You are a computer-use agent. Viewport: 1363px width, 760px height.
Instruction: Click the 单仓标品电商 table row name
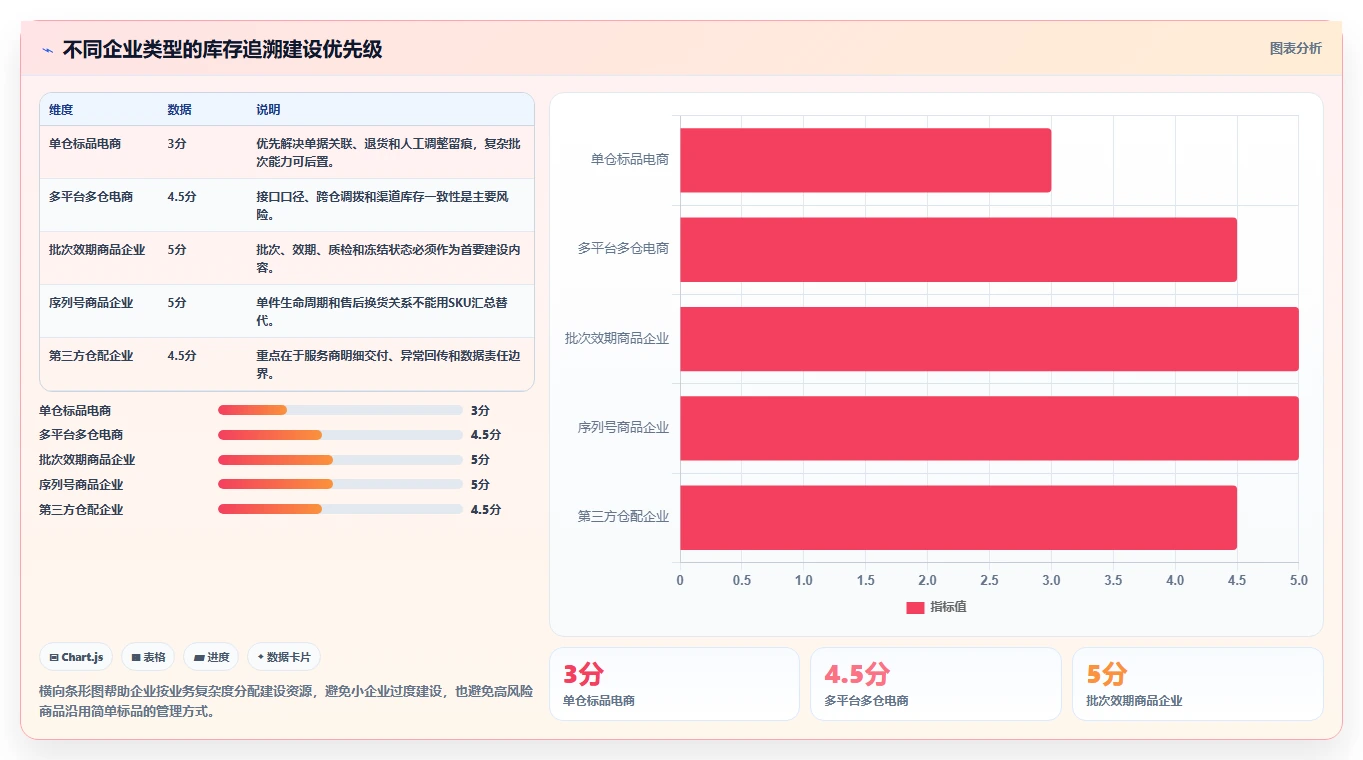pyautogui.click(x=85, y=144)
